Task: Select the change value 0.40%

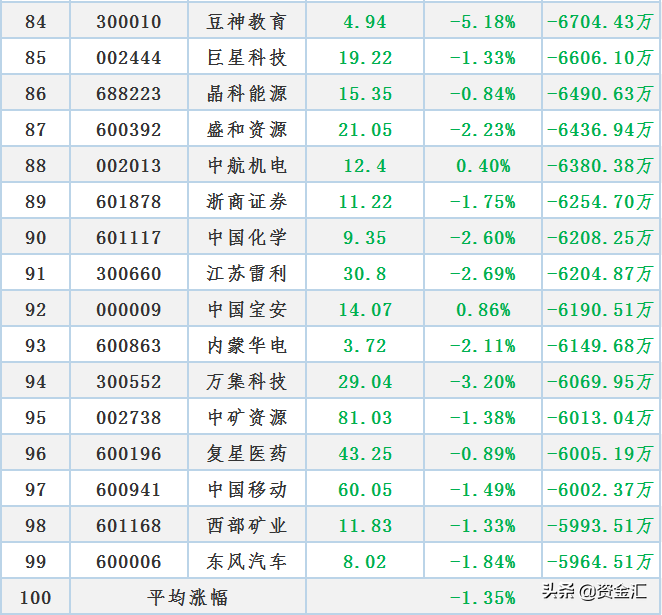Action: coord(483,166)
